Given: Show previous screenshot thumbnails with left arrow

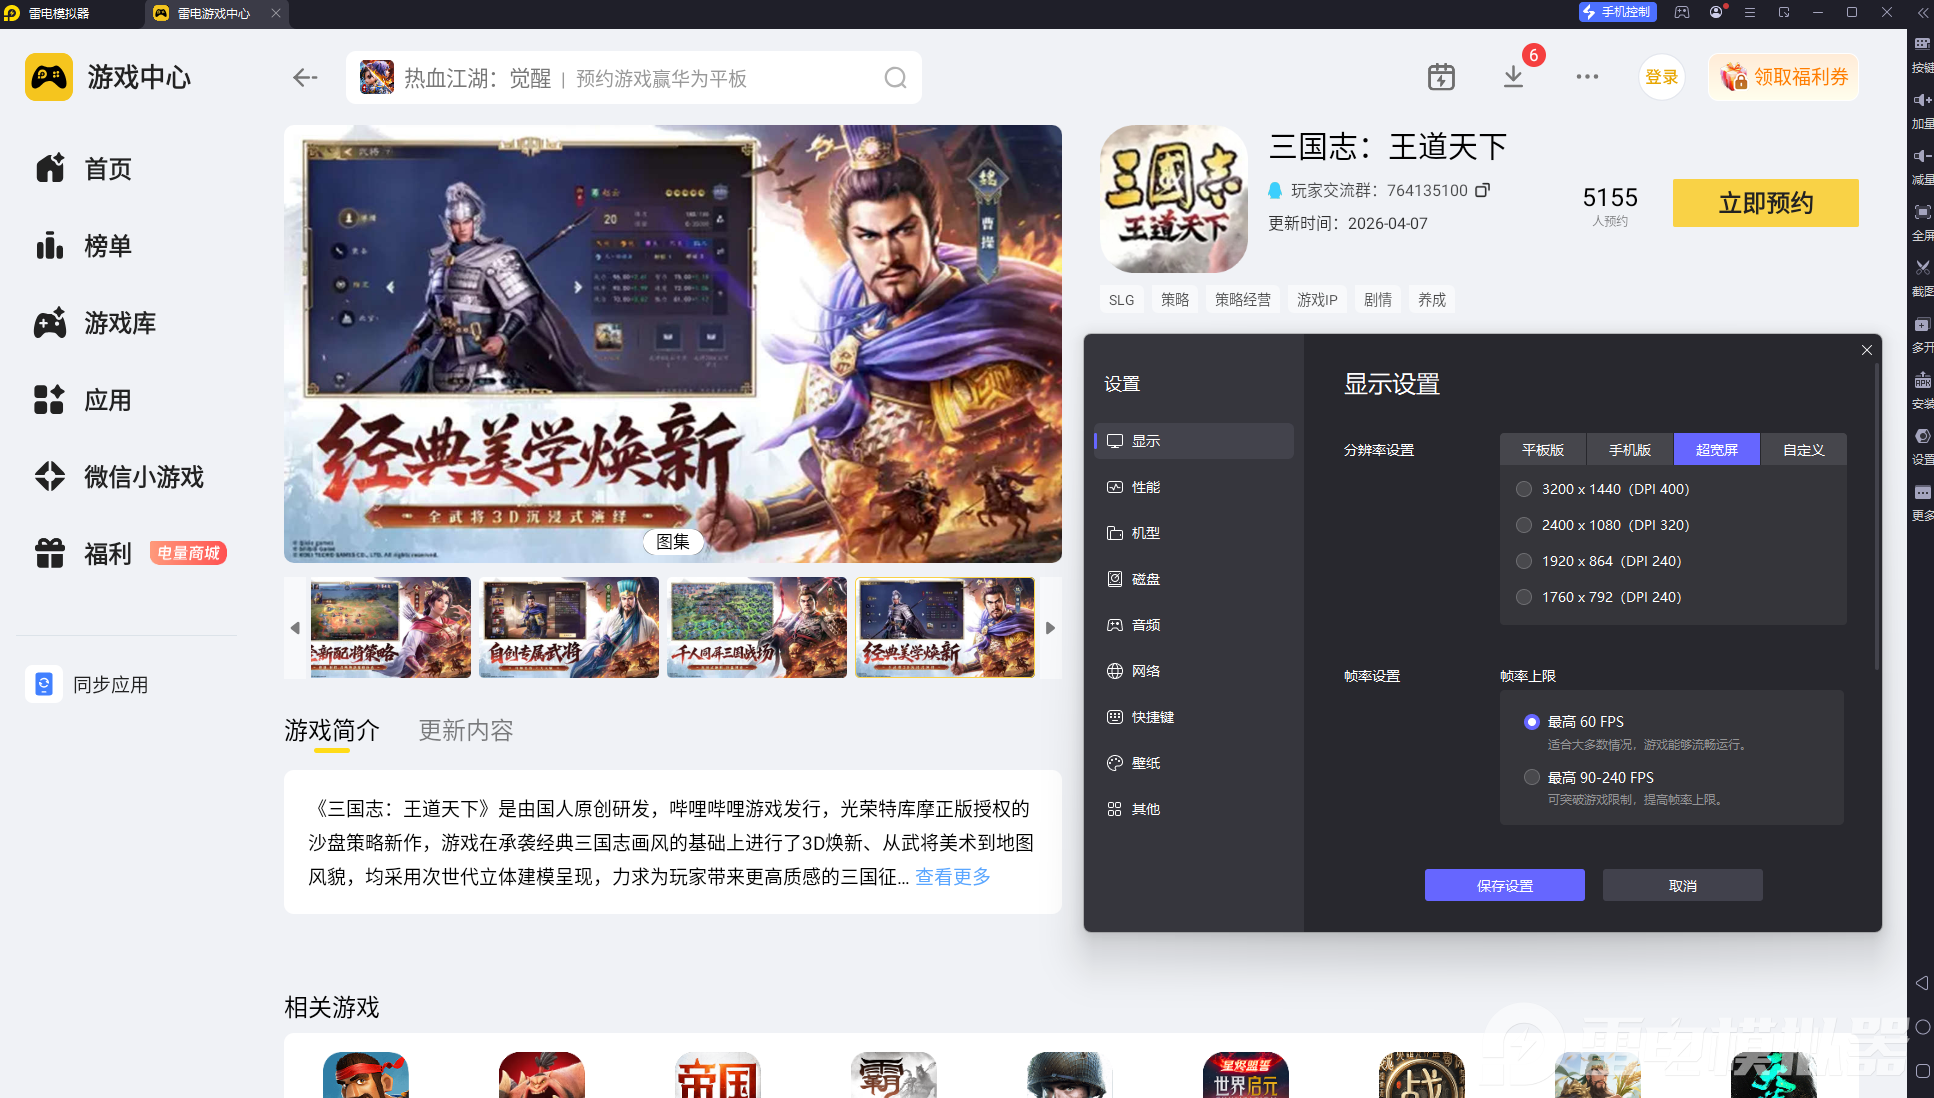Looking at the screenshot, I should 295,628.
